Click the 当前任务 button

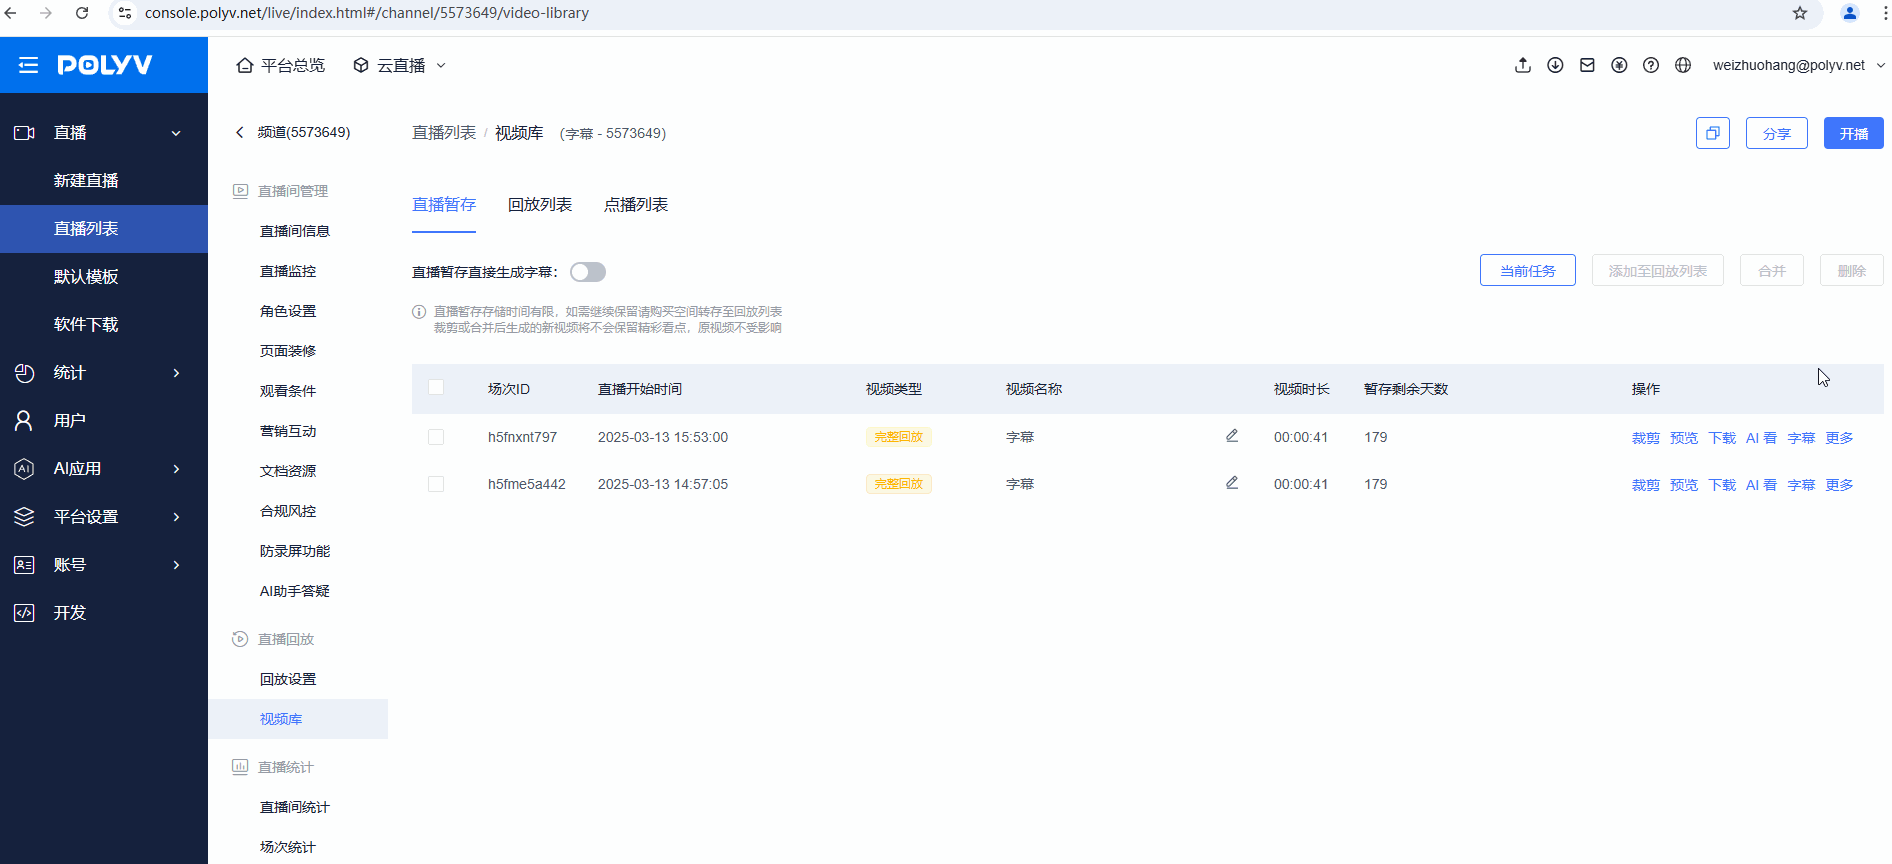click(1528, 270)
